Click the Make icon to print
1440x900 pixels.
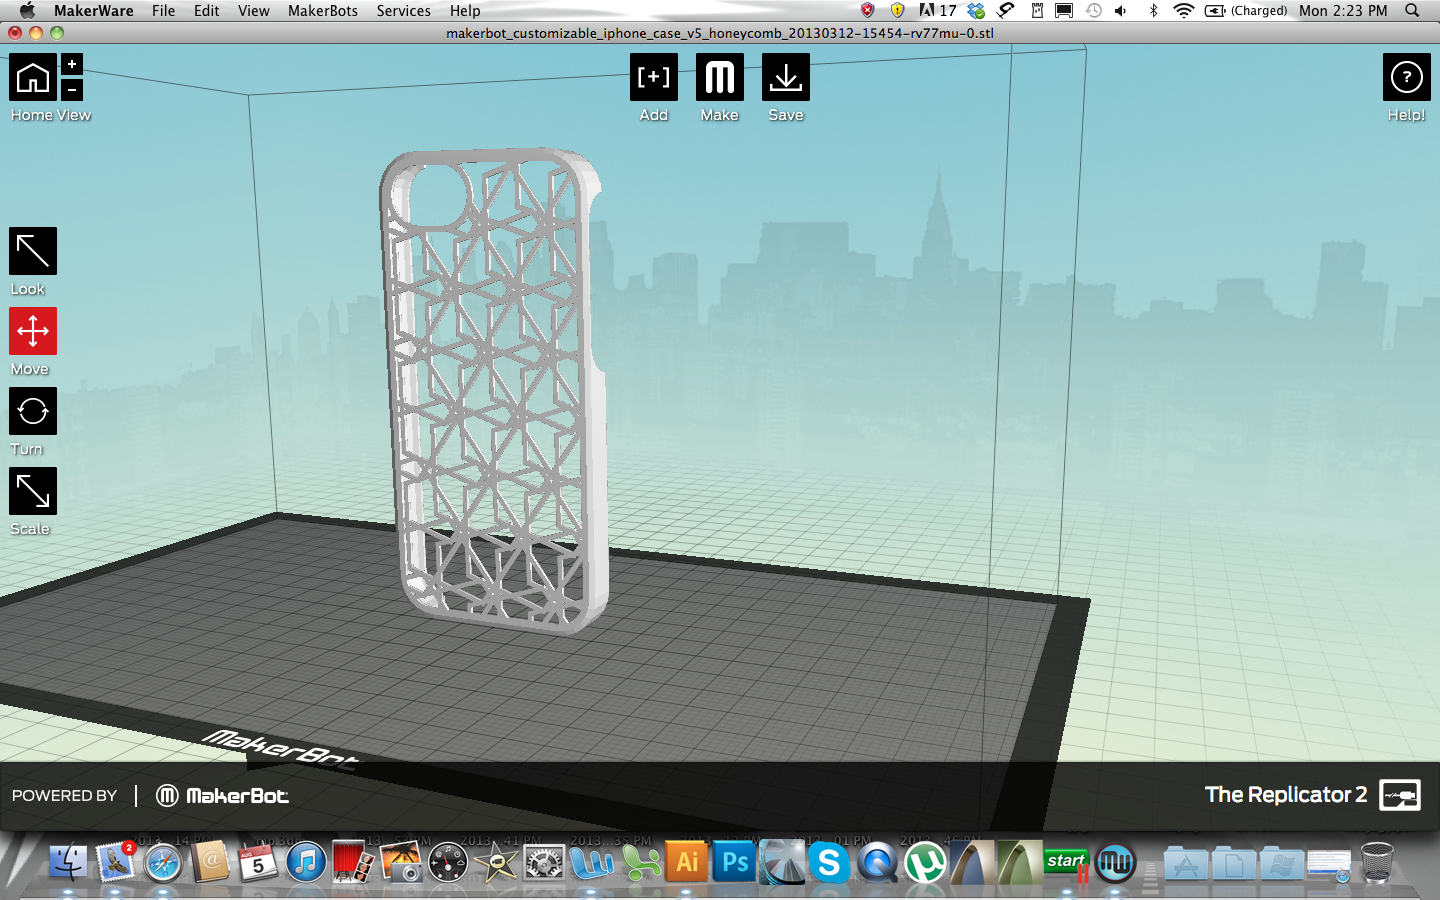720,77
